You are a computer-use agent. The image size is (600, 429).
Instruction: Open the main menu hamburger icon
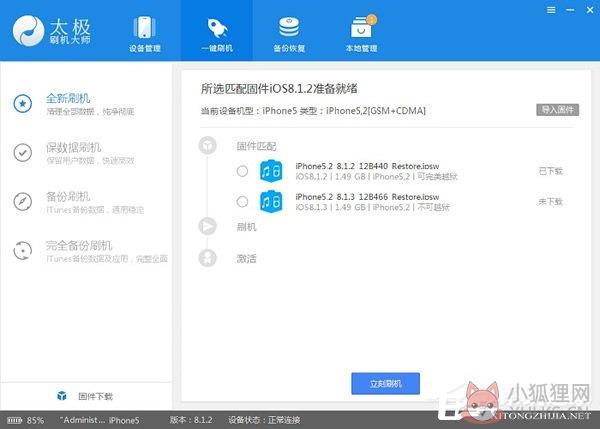click(551, 10)
